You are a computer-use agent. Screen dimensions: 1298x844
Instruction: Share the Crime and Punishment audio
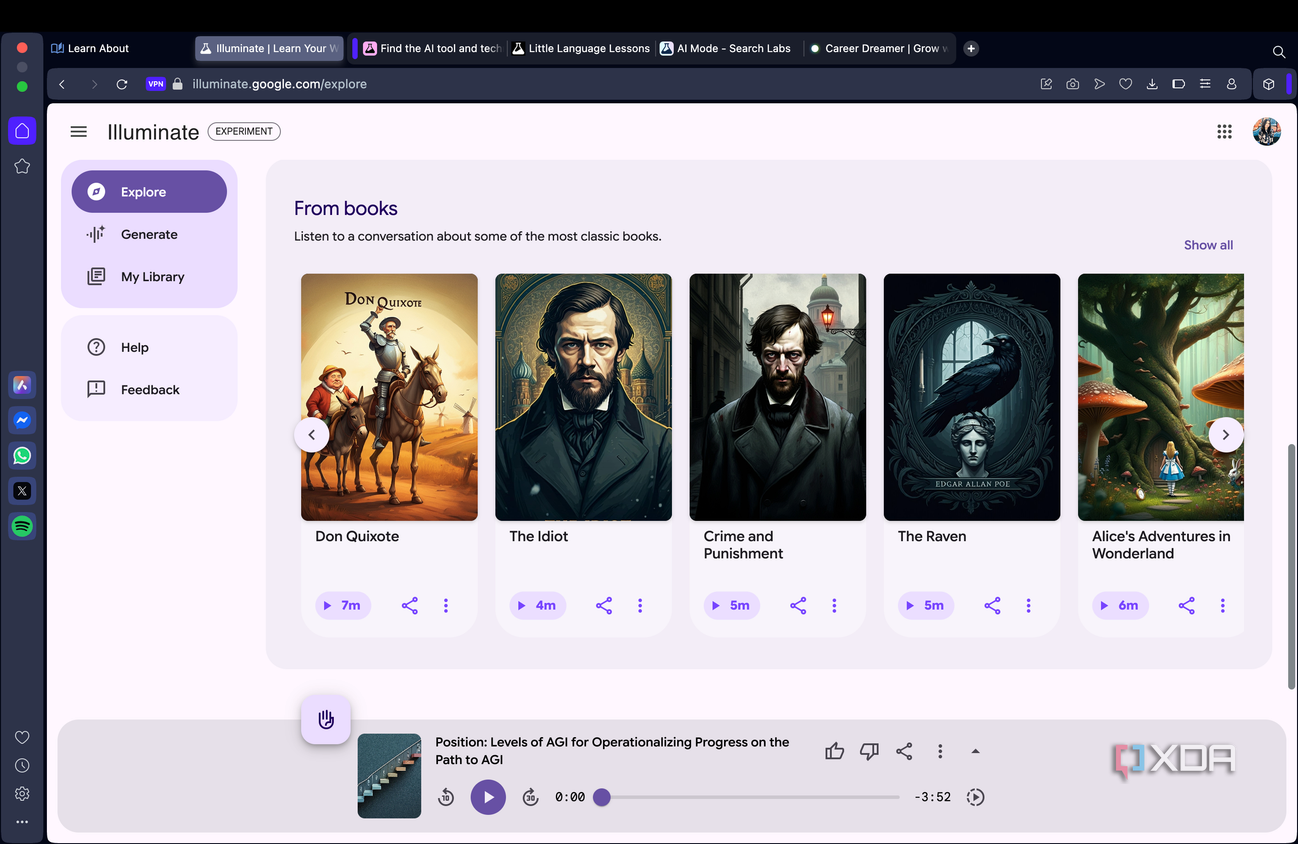[x=798, y=605]
